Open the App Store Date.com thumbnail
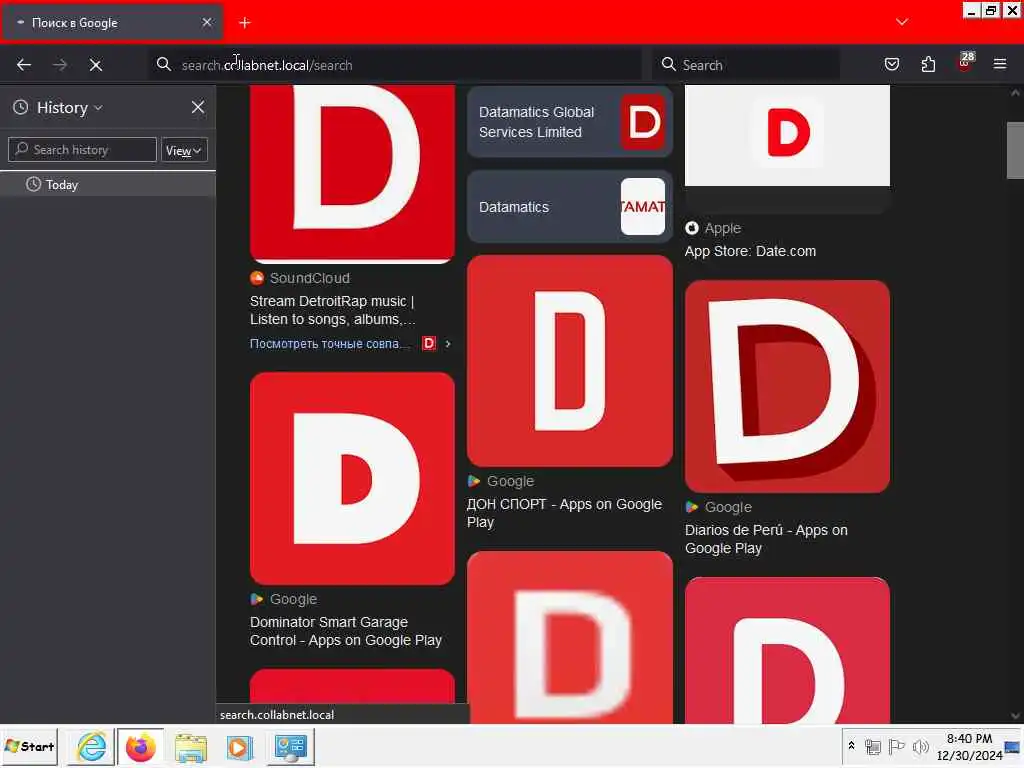Screen dimensions: 1024x768 tap(787, 135)
